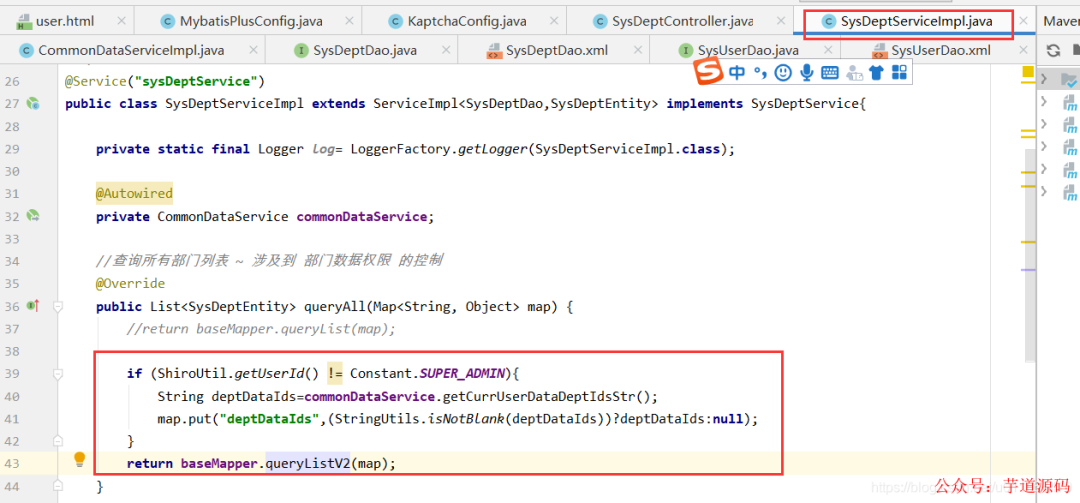Click the Chinese comment on line 34
The height and width of the screenshot is (503, 1080).
pos(269,261)
